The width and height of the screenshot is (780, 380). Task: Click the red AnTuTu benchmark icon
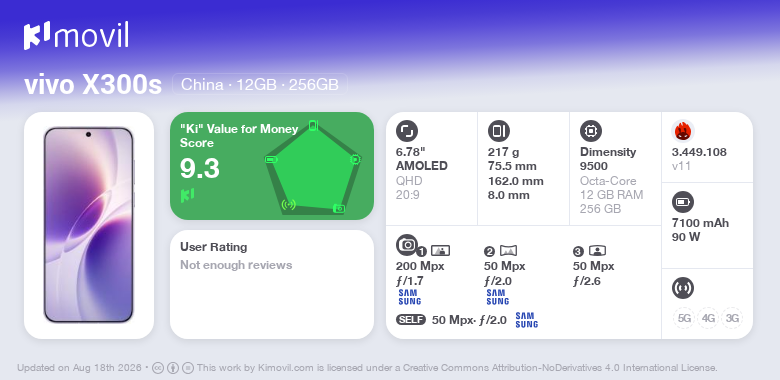[x=683, y=131]
